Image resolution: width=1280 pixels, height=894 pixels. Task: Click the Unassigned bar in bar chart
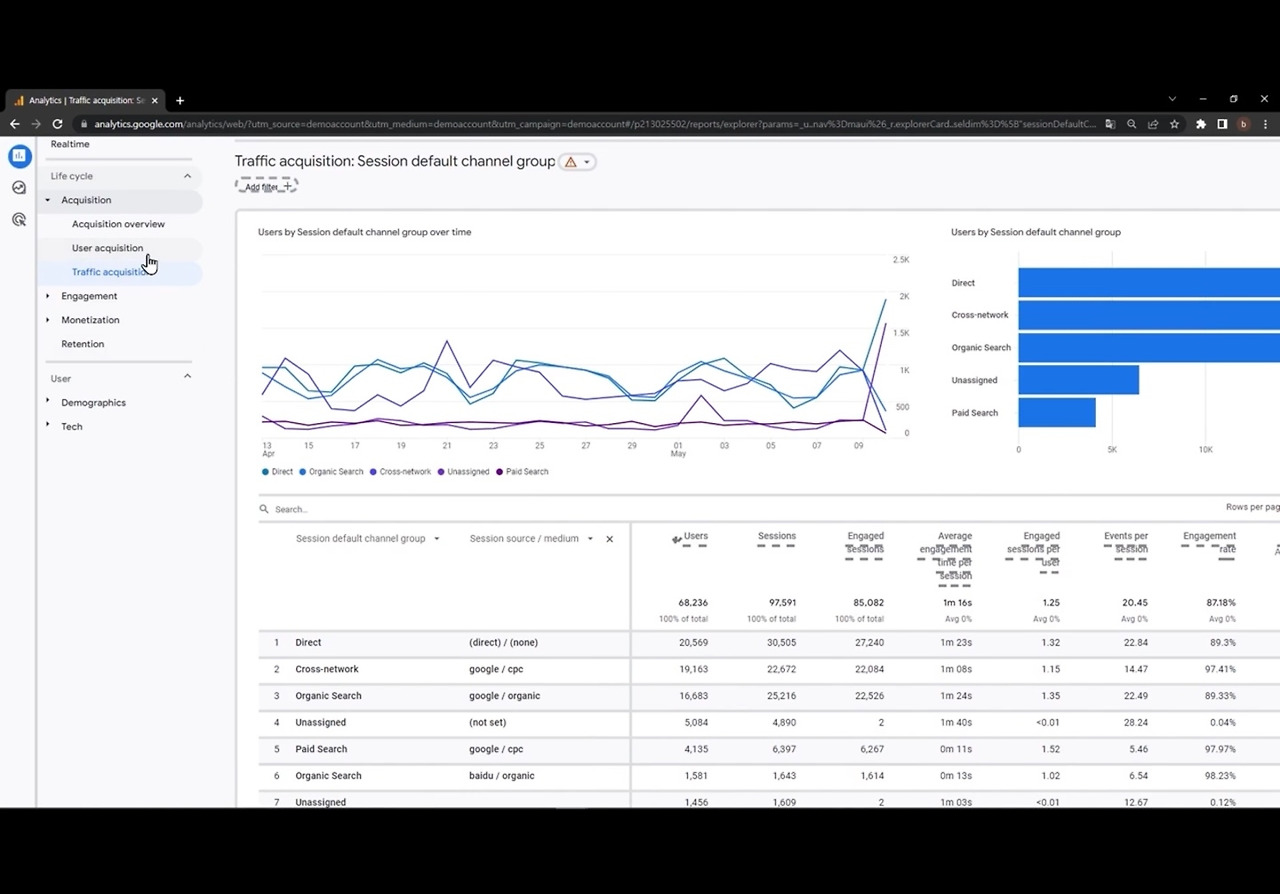coord(1079,380)
